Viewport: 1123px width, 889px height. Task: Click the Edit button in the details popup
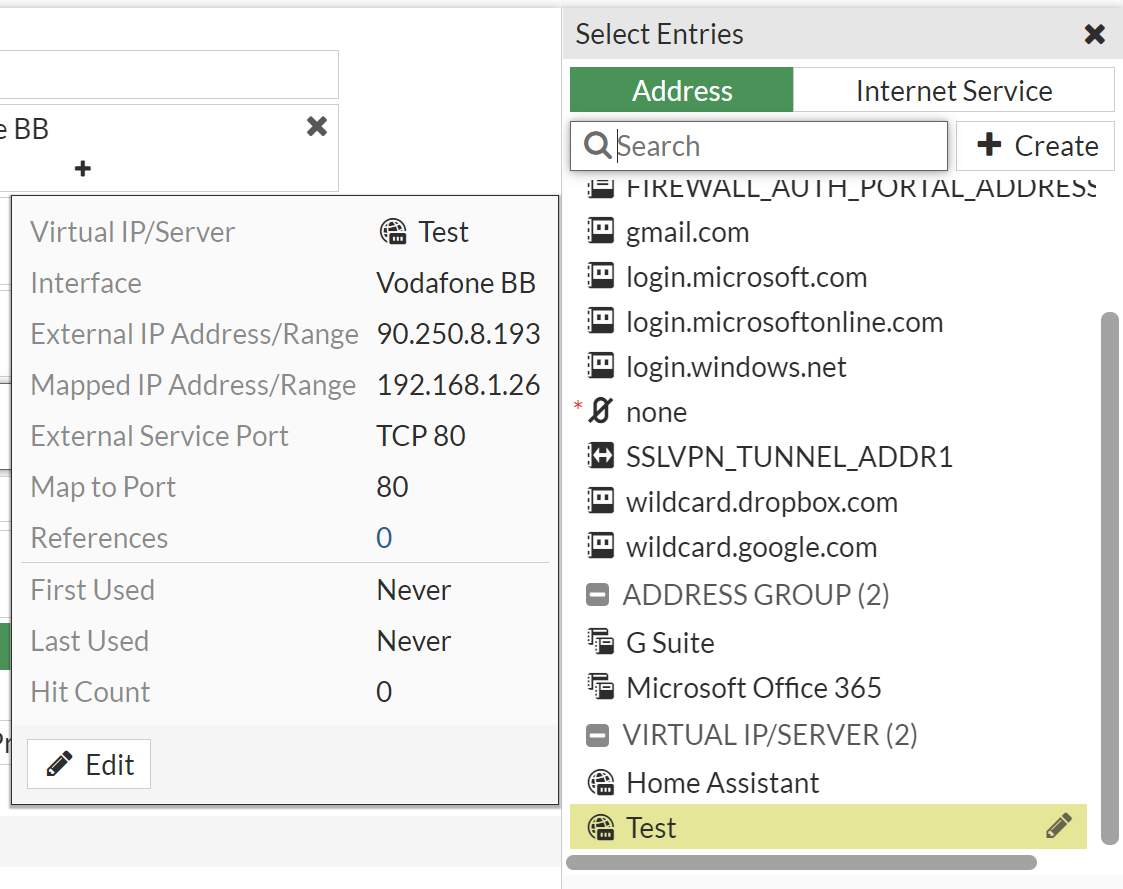(x=88, y=763)
